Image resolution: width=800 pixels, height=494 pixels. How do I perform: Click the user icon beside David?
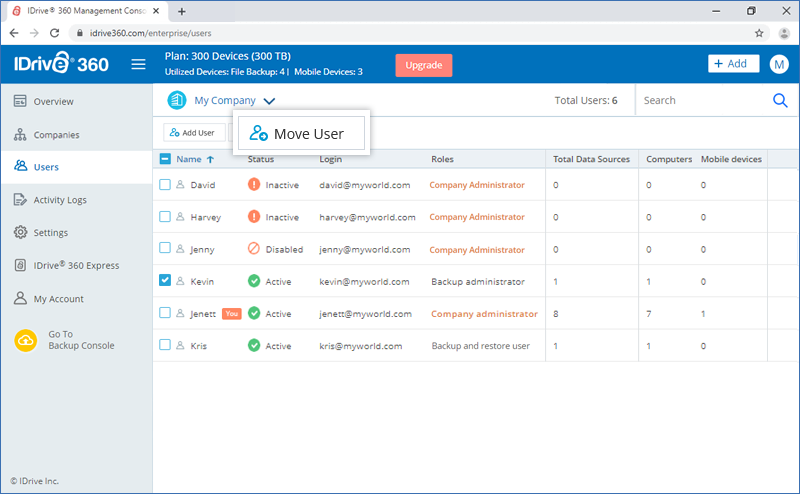pyautogui.click(x=180, y=184)
